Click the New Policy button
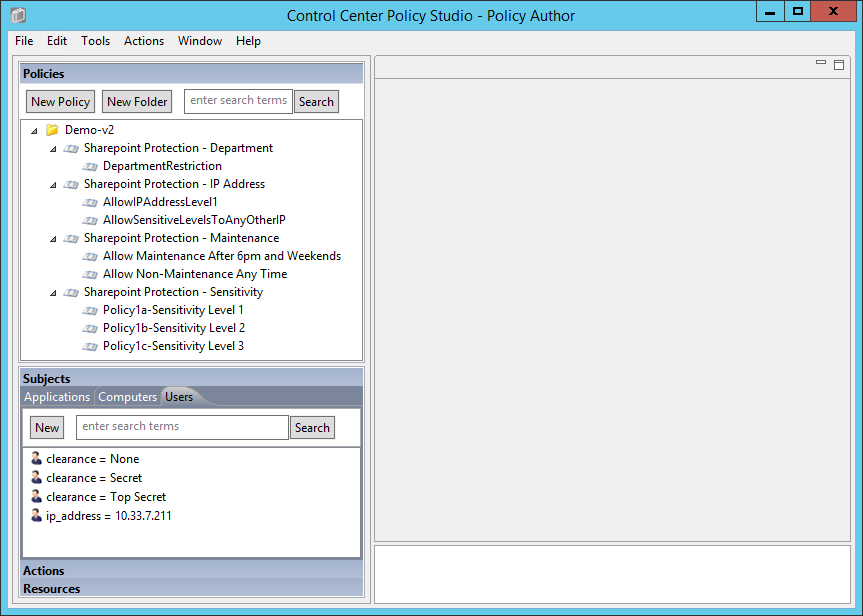863x616 pixels. click(61, 102)
